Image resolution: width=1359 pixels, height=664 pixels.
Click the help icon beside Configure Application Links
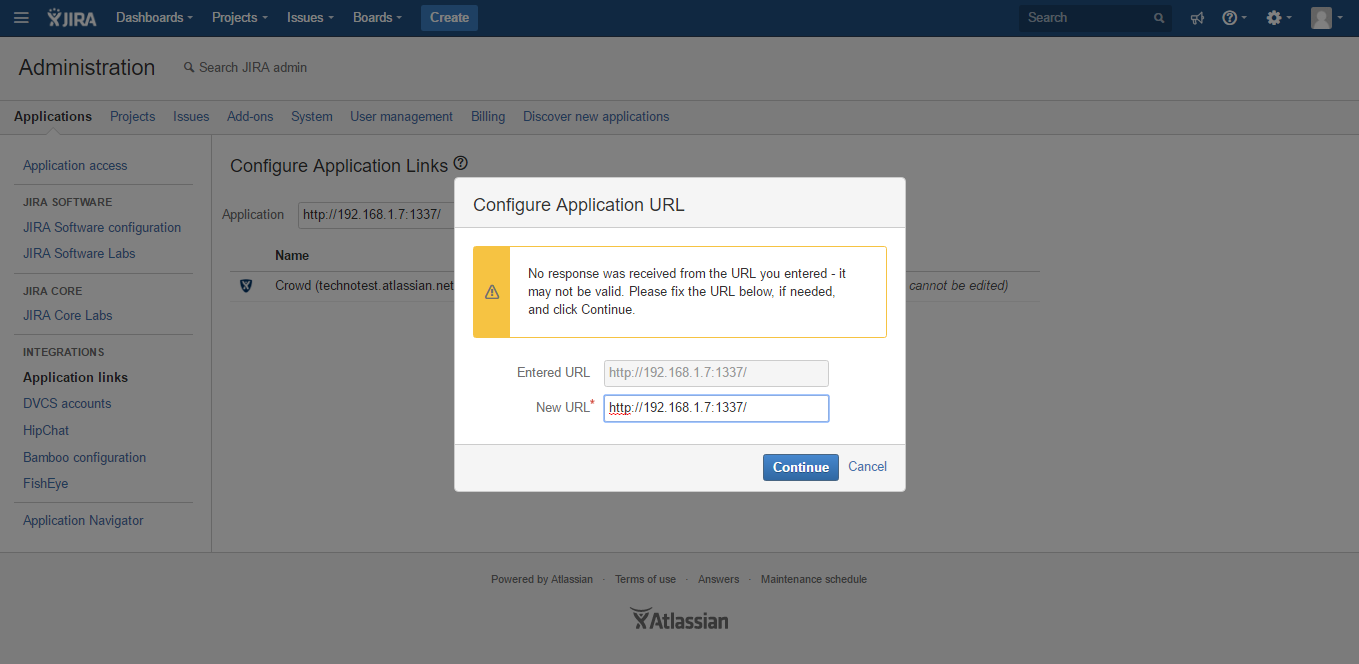461,163
